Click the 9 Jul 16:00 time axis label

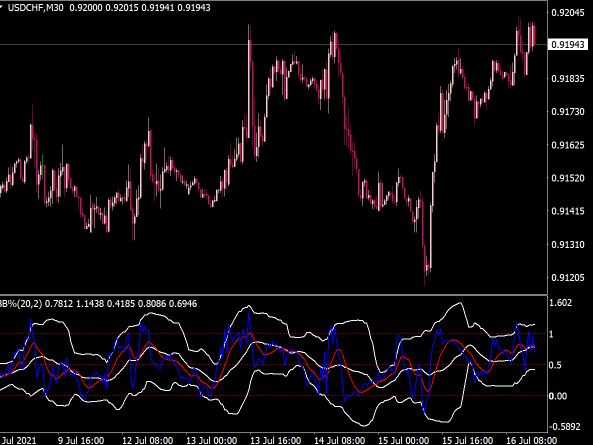(81, 440)
